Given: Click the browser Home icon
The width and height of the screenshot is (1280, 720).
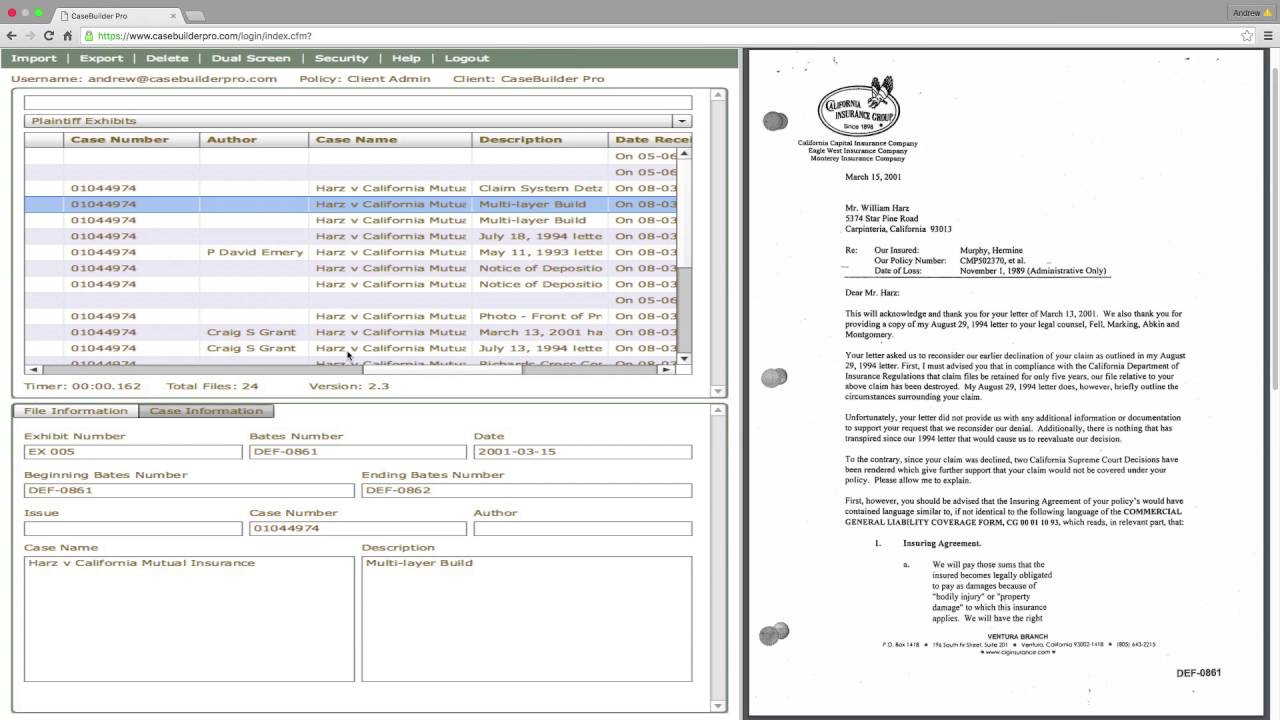Looking at the screenshot, I should point(67,35).
